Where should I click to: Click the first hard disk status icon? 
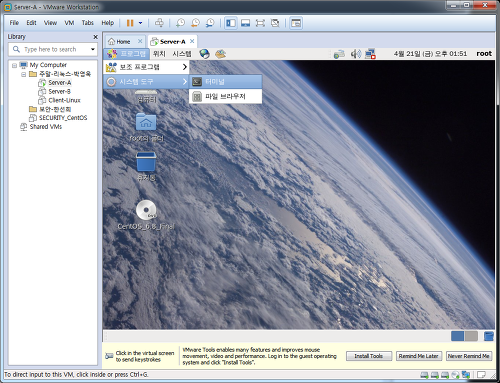click(424, 375)
